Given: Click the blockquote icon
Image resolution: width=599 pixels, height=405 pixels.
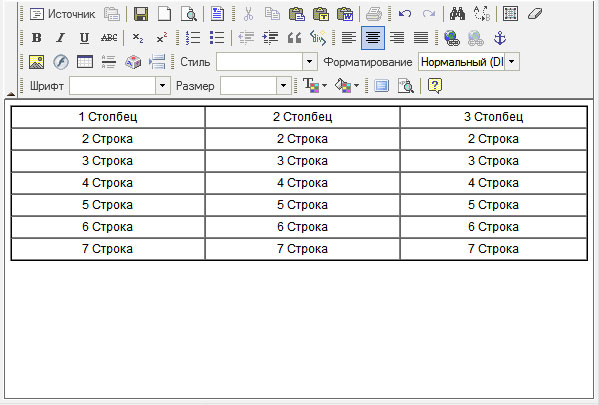Looking at the screenshot, I should (x=294, y=38).
